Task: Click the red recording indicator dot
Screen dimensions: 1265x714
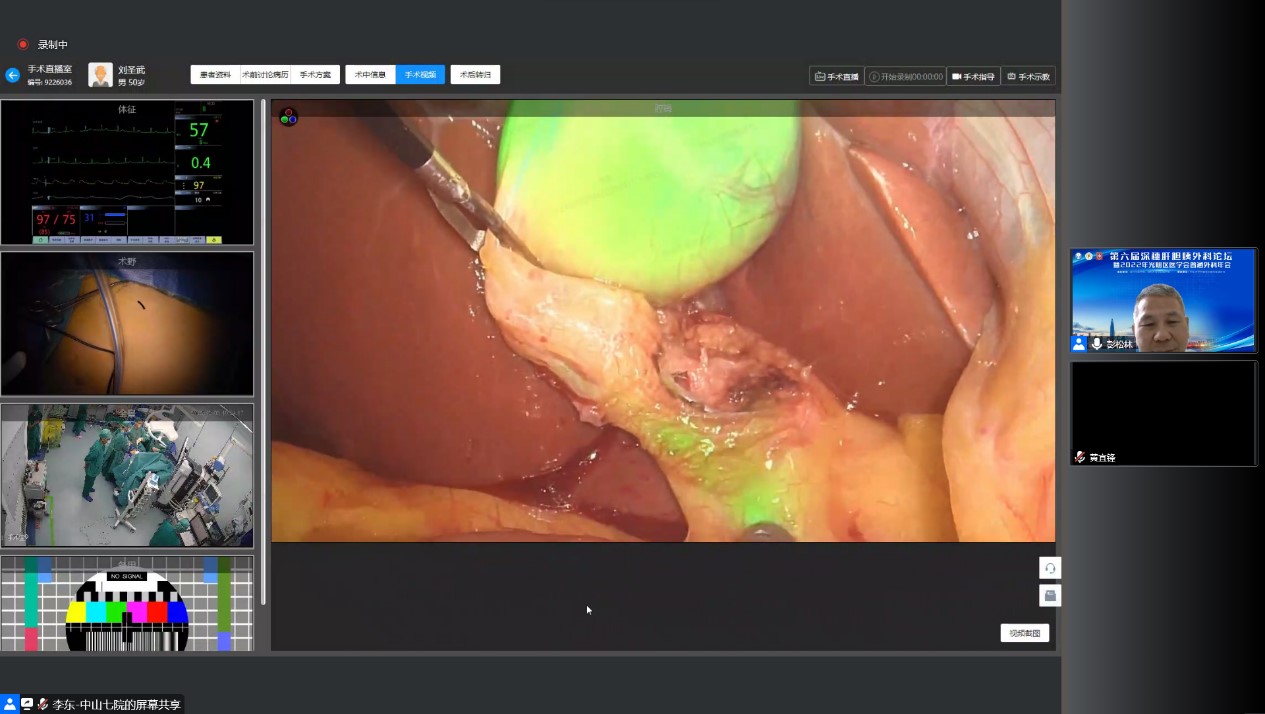Action: tap(23, 44)
